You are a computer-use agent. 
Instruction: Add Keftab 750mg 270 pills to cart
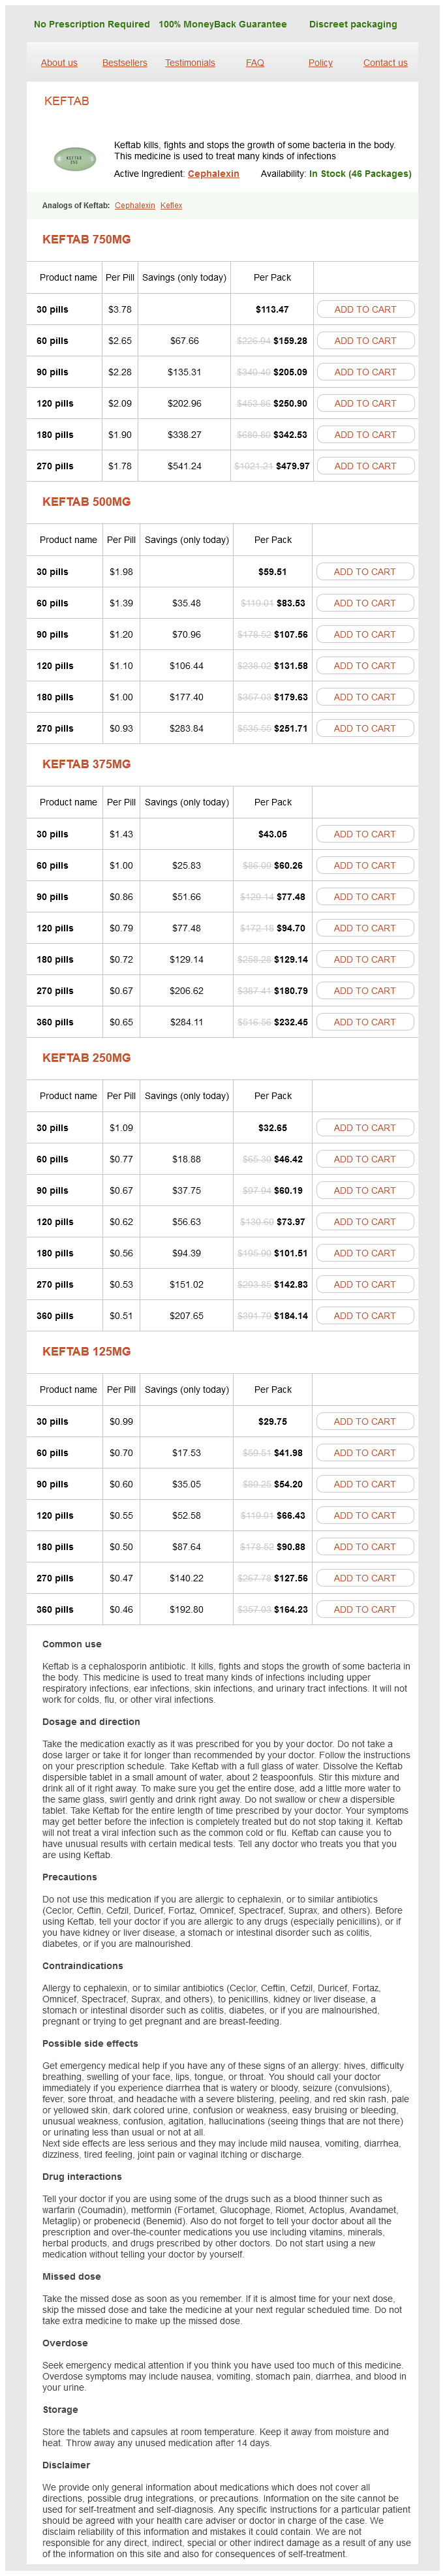[x=365, y=466]
